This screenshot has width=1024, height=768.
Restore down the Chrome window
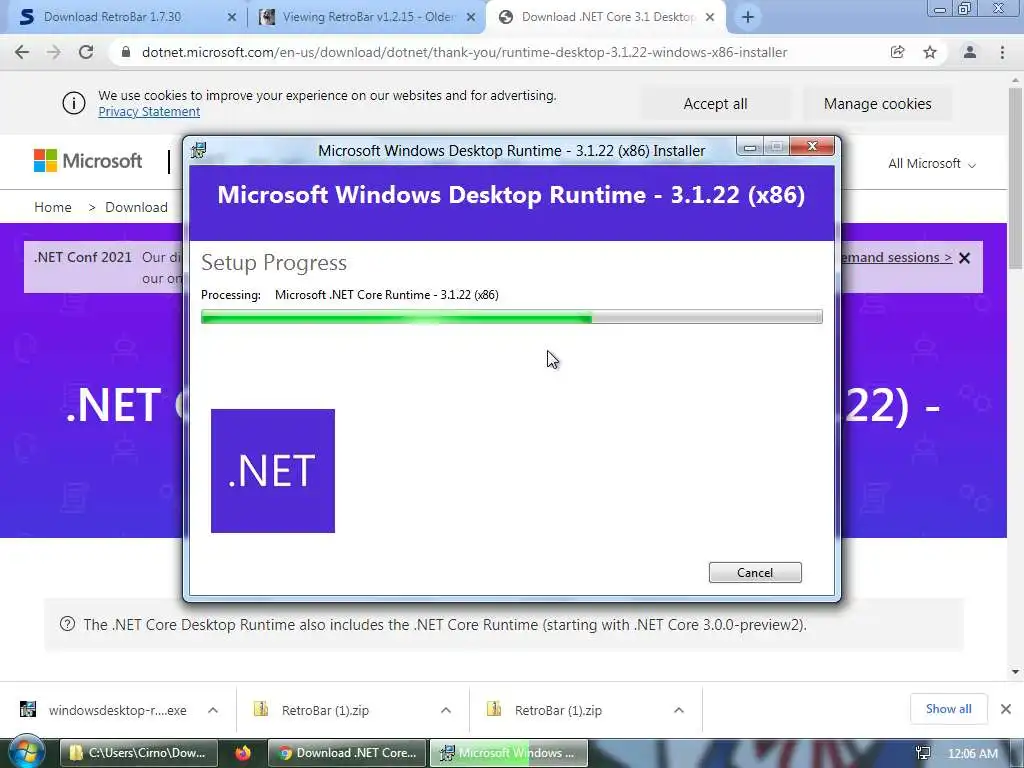click(x=965, y=9)
